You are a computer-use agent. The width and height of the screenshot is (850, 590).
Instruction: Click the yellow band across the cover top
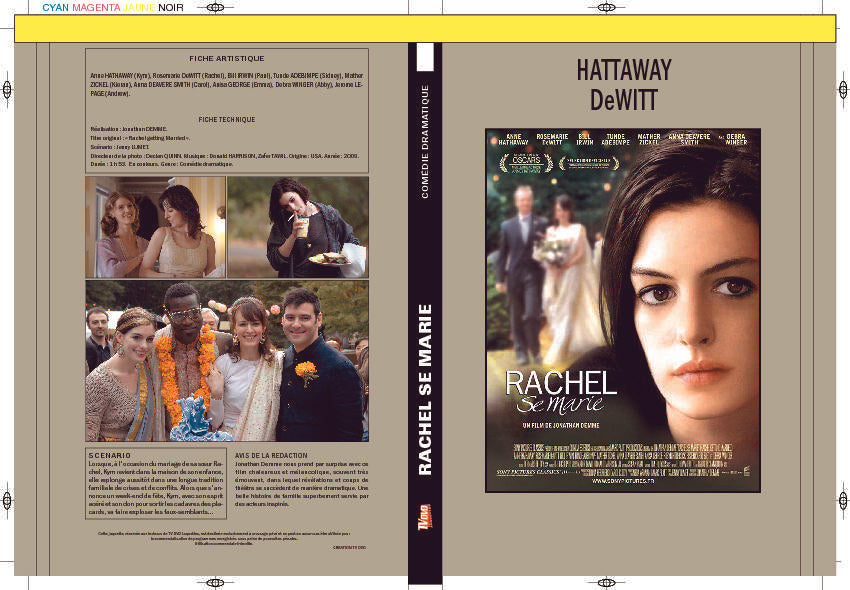[425, 29]
